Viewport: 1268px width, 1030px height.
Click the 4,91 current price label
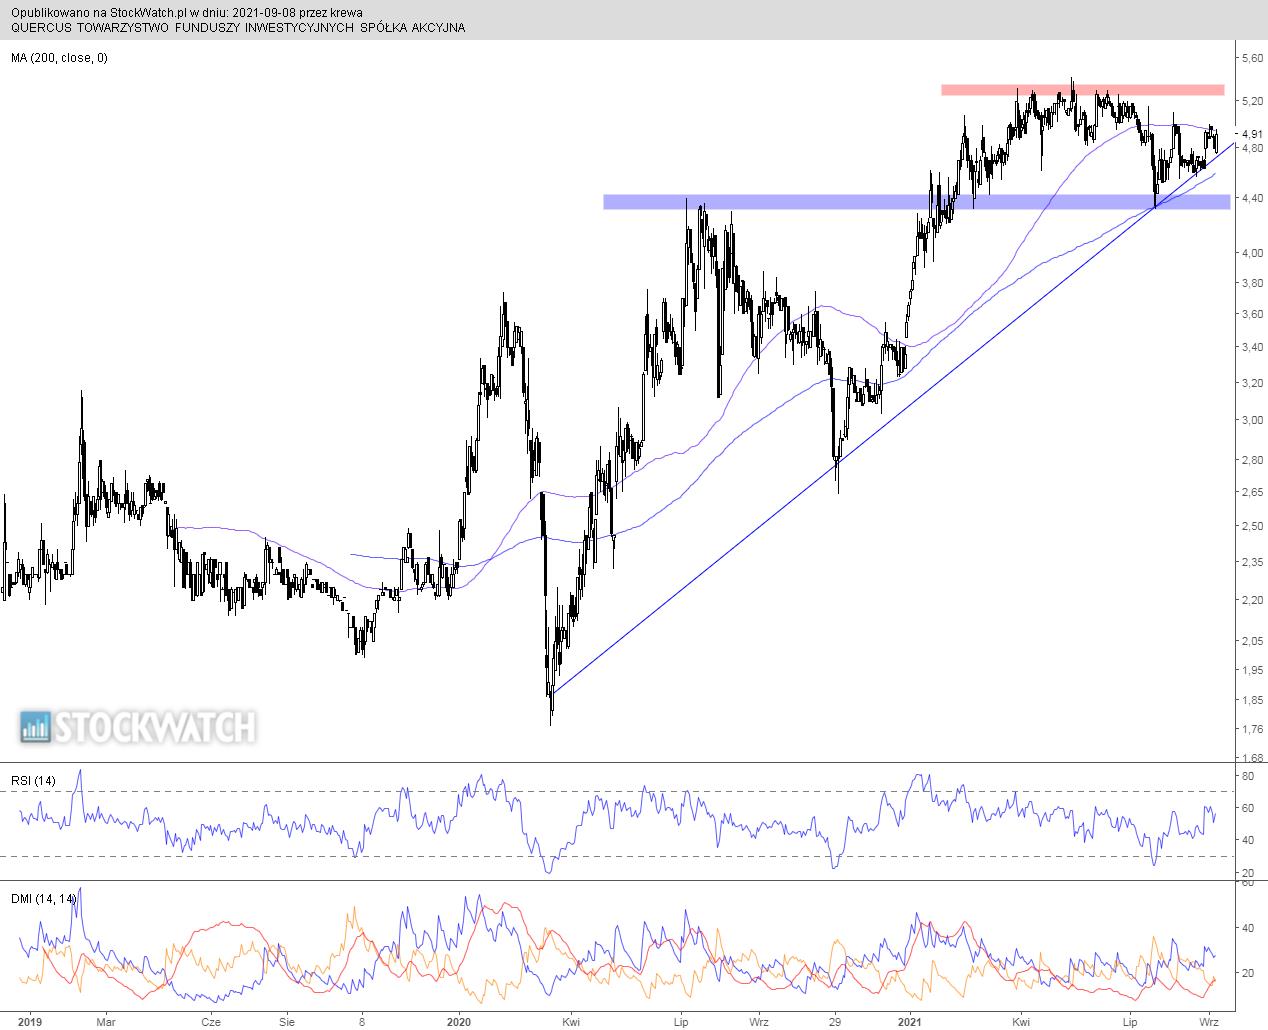1250,133
